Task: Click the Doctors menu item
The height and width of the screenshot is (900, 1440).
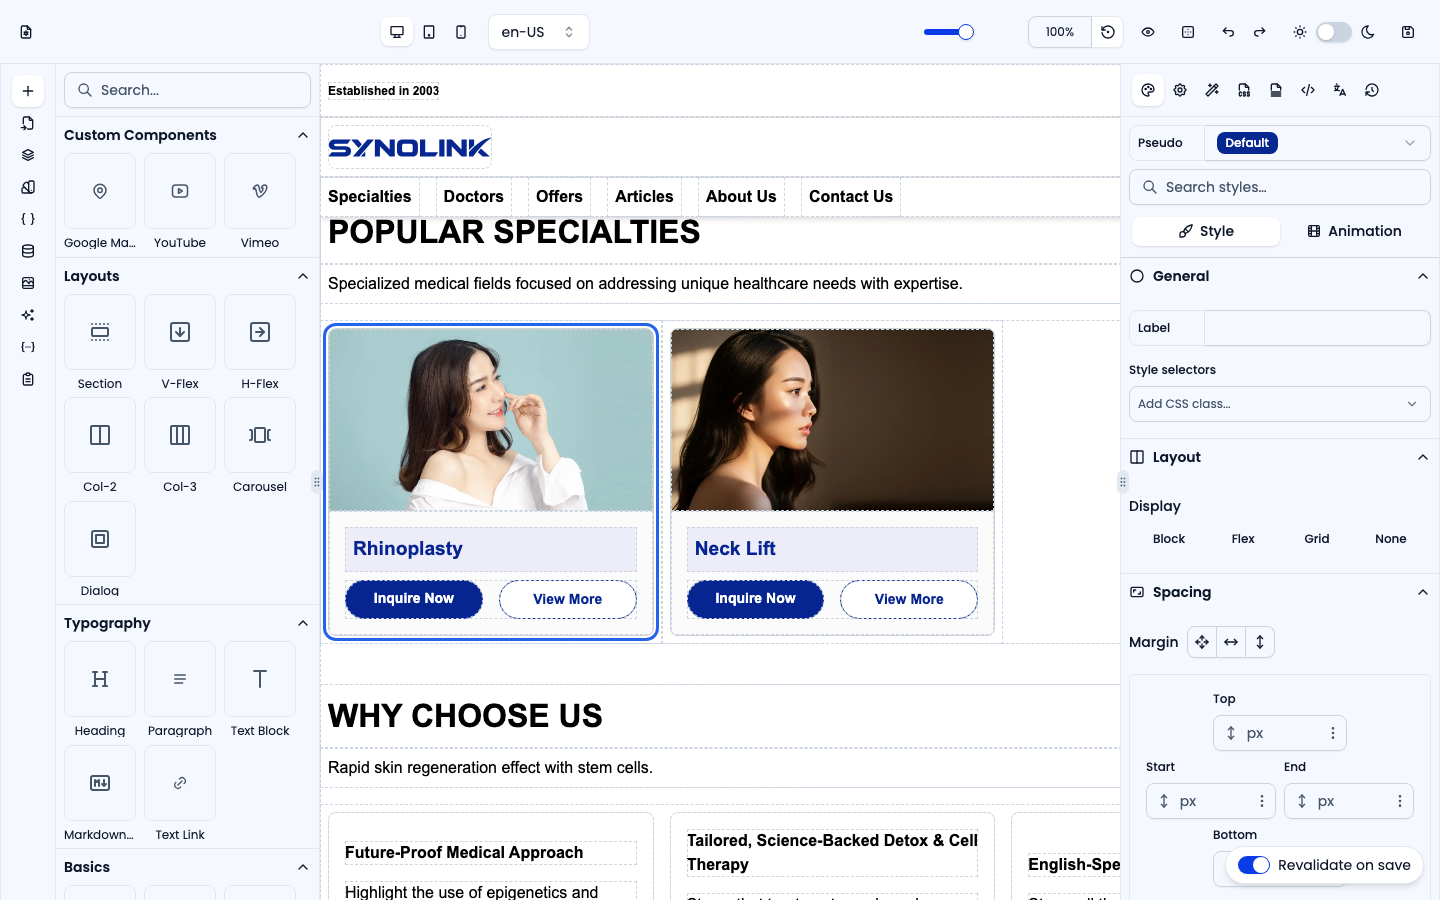Action: (x=474, y=197)
